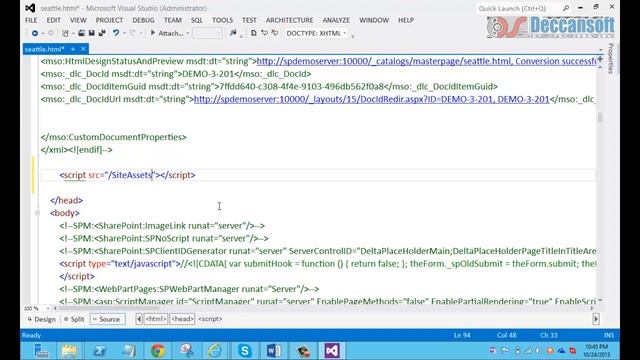Click the New Project toolbar icon
This screenshot has width=640, height=360.
coord(65,33)
